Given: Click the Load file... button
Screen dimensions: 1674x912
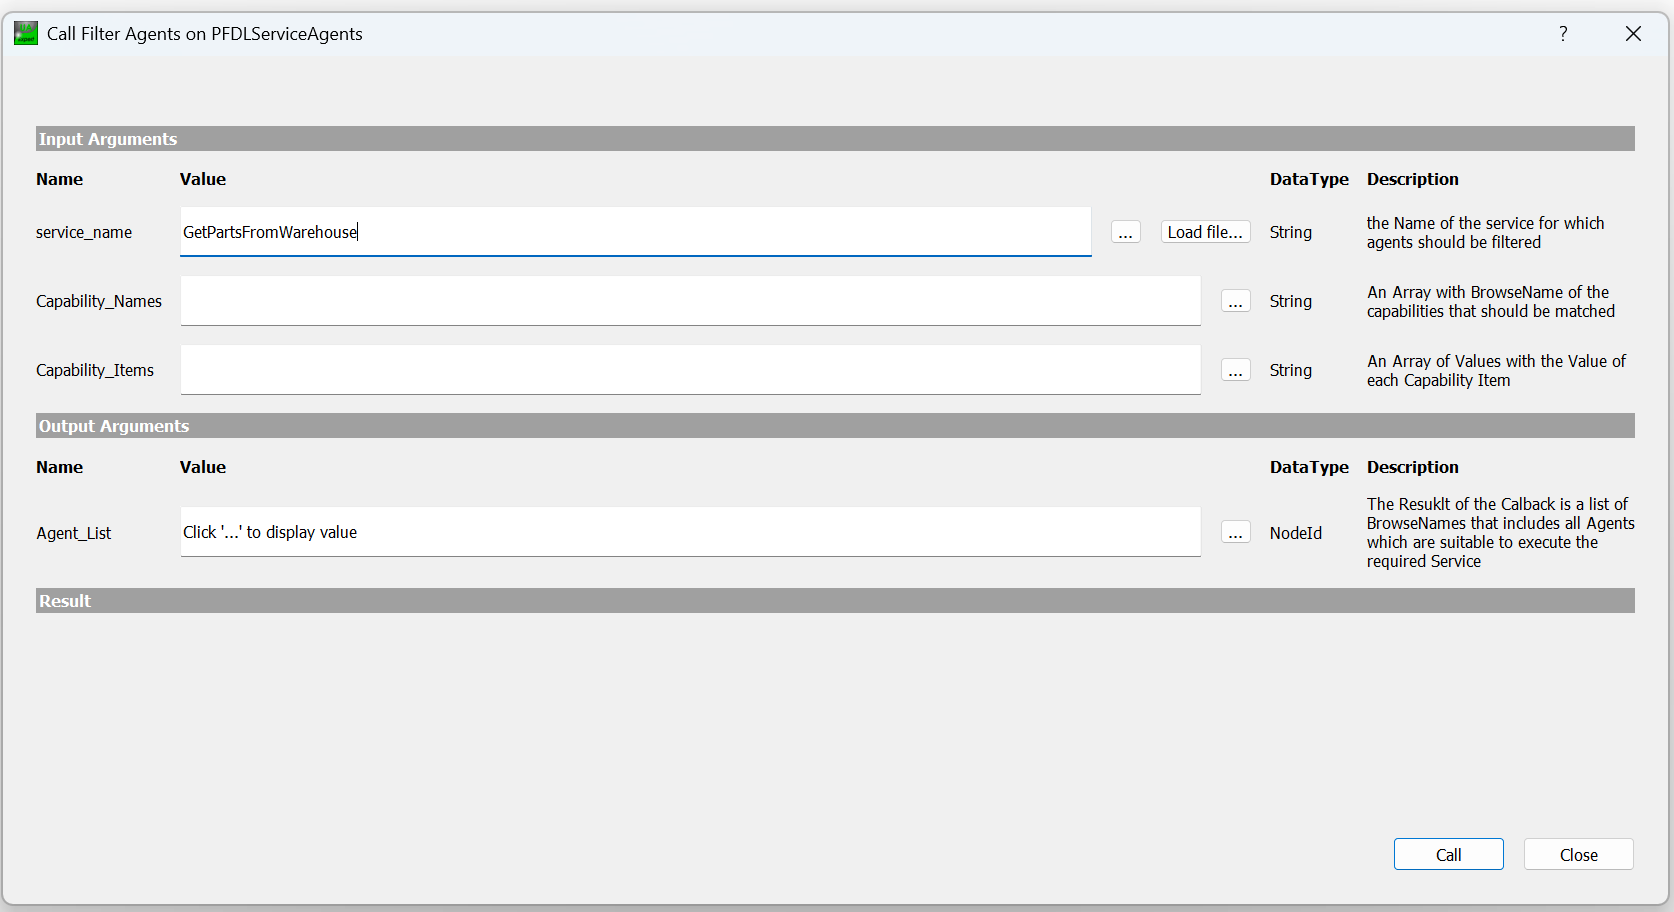Looking at the screenshot, I should 1206,232.
